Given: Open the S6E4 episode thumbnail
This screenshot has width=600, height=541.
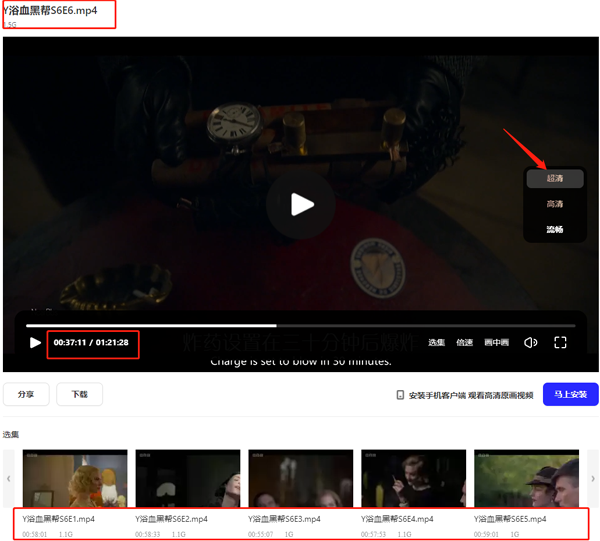Looking at the screenshot, I should tap(414, 478).
